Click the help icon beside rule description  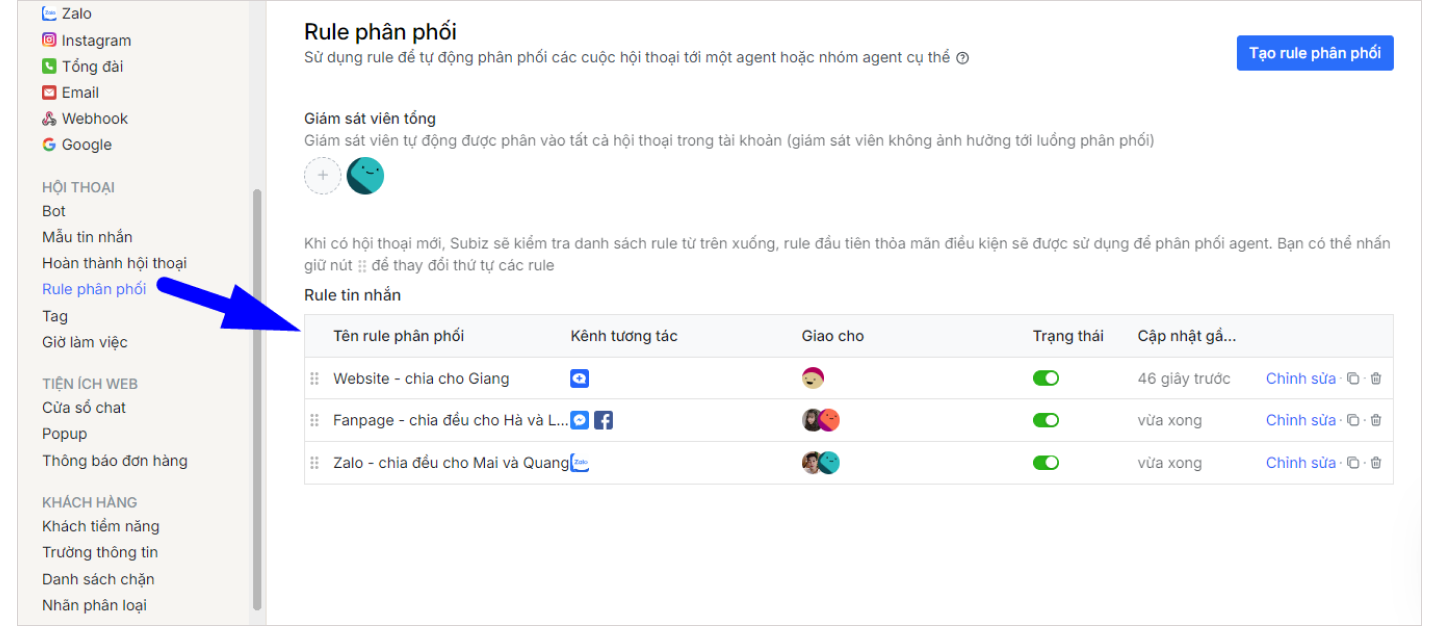(x=962, y=58)
